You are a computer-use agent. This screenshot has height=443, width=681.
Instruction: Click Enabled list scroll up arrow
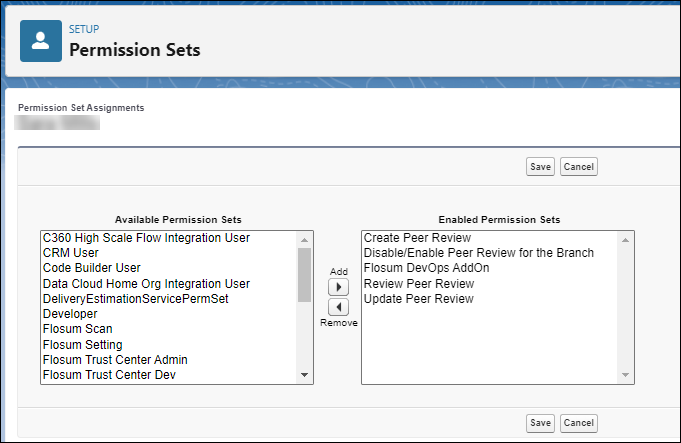[x=625, y=240]
